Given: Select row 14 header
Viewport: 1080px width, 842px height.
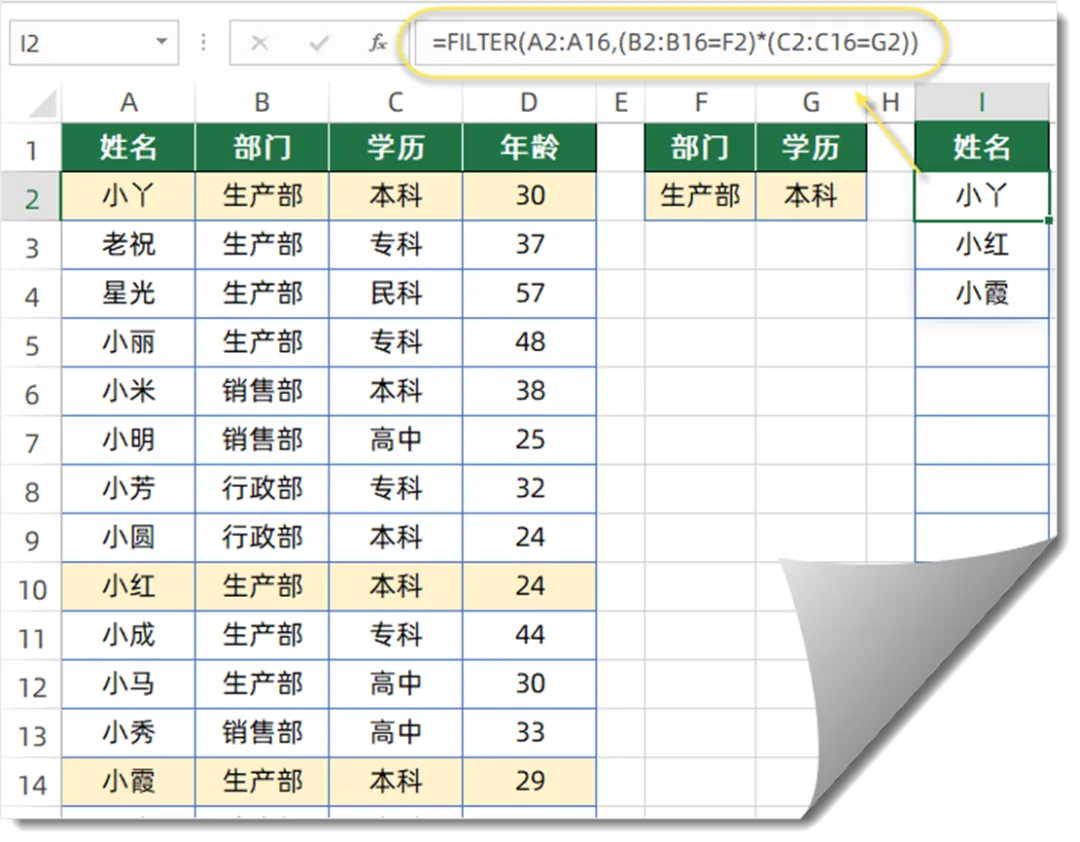Looking at the screenshot, I should pyautogui.click(x=32, y=783).
